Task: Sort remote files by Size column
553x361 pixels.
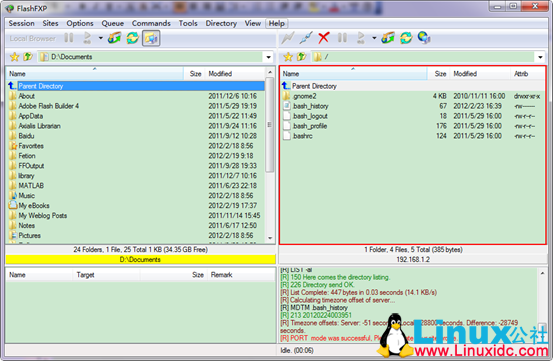Action: click(x=439, y=74)
